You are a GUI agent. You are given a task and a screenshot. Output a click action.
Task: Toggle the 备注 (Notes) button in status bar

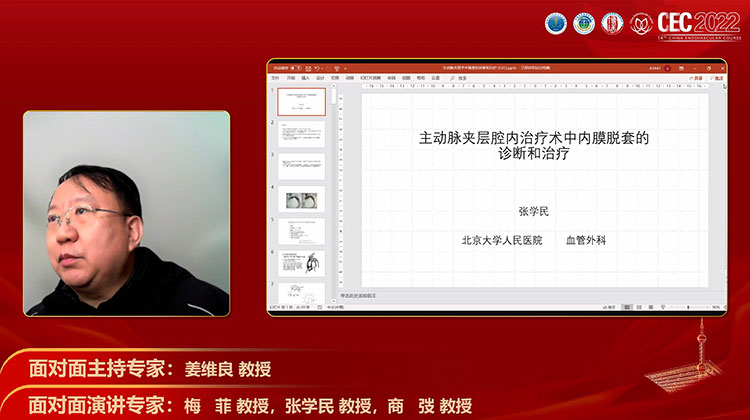[x=609, y=307]
